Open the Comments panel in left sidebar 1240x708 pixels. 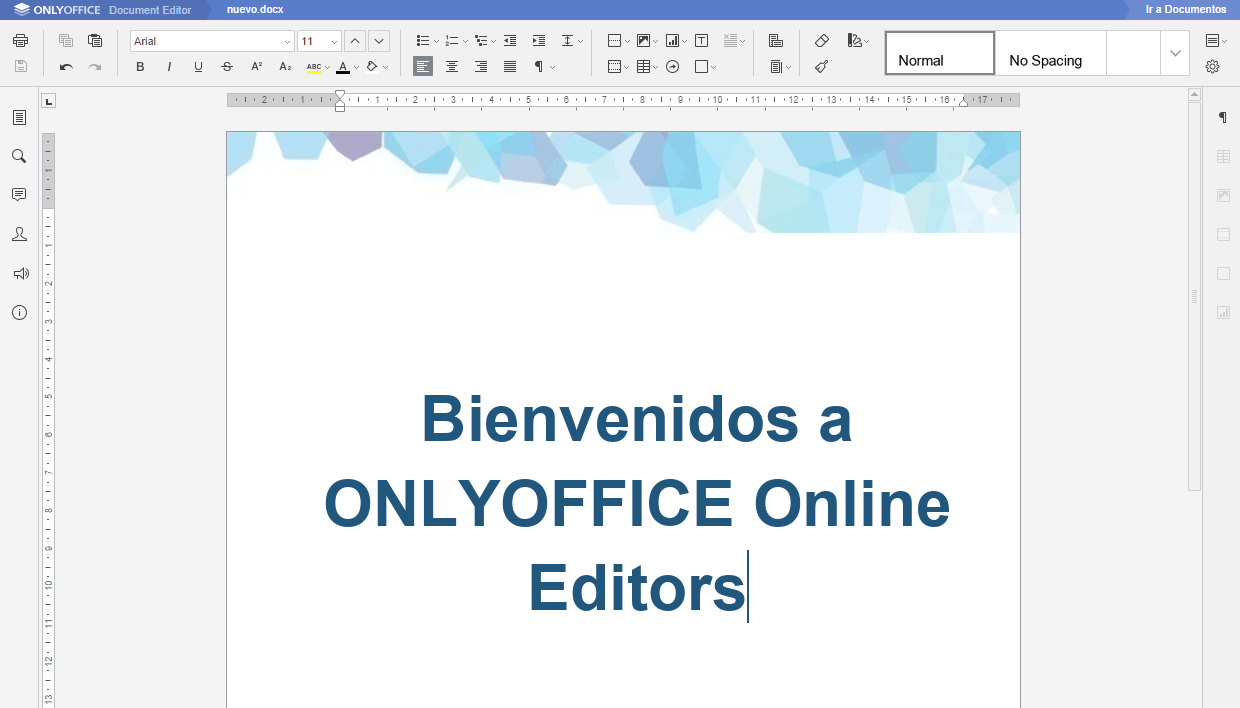[x=19, y=195]
